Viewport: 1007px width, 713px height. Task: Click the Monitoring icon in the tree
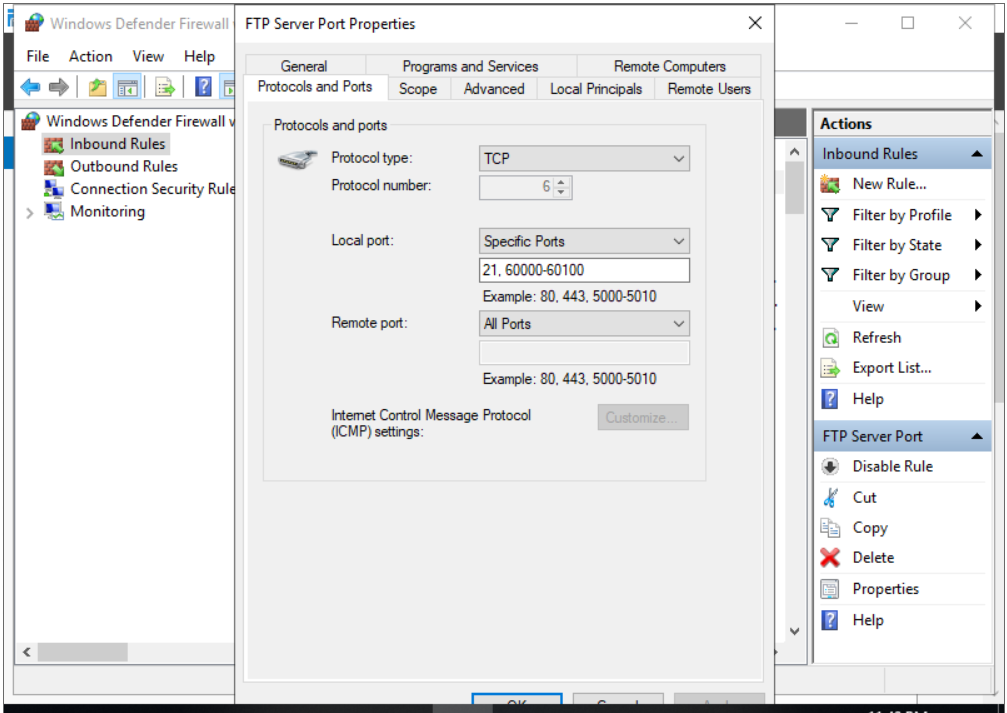pos(53,211)
